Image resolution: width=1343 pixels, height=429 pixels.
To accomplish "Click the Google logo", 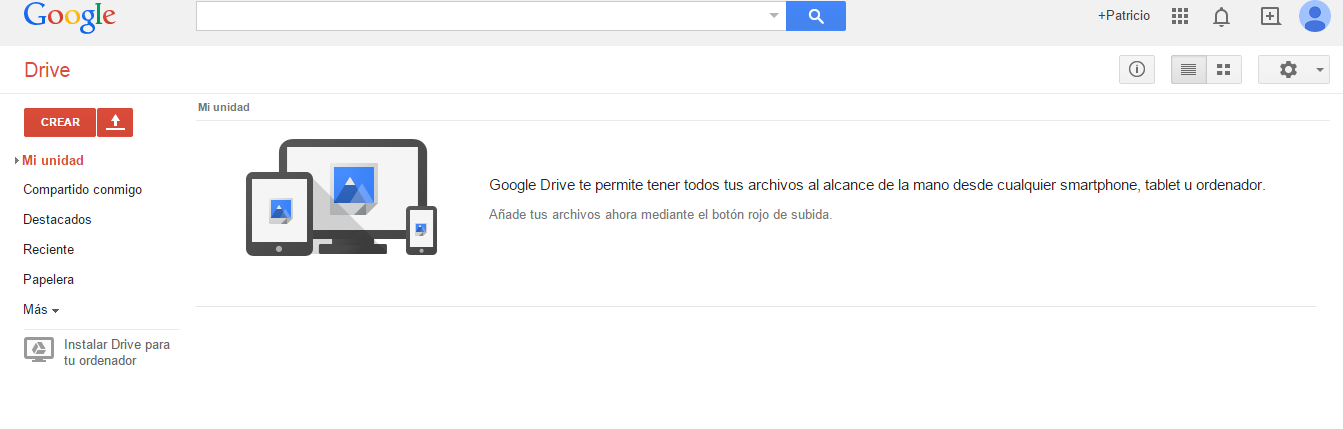I will 70,16.
